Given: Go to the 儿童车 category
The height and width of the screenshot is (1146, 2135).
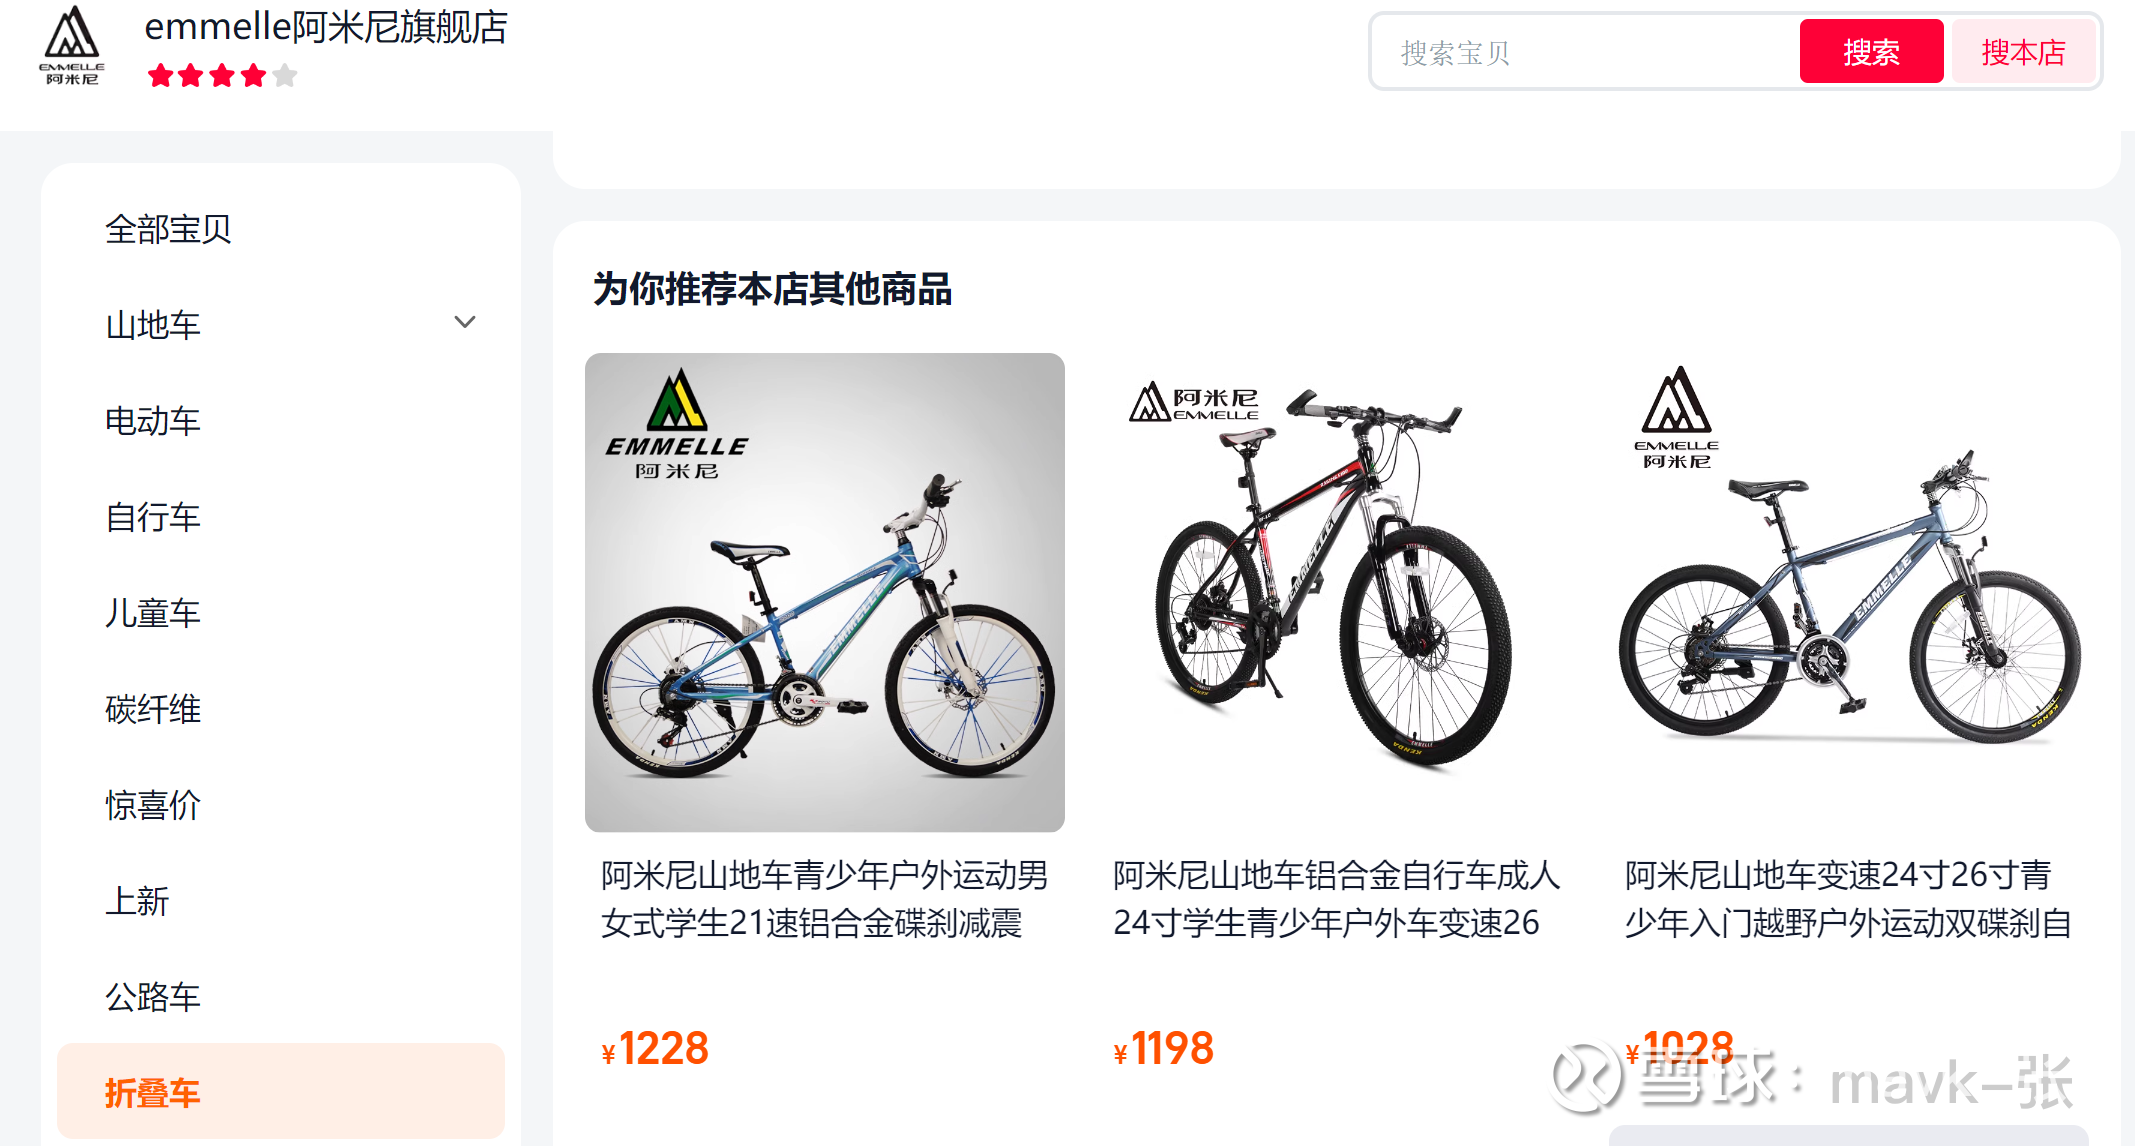Looking at the screenshot, I should [x=153, y=613].
